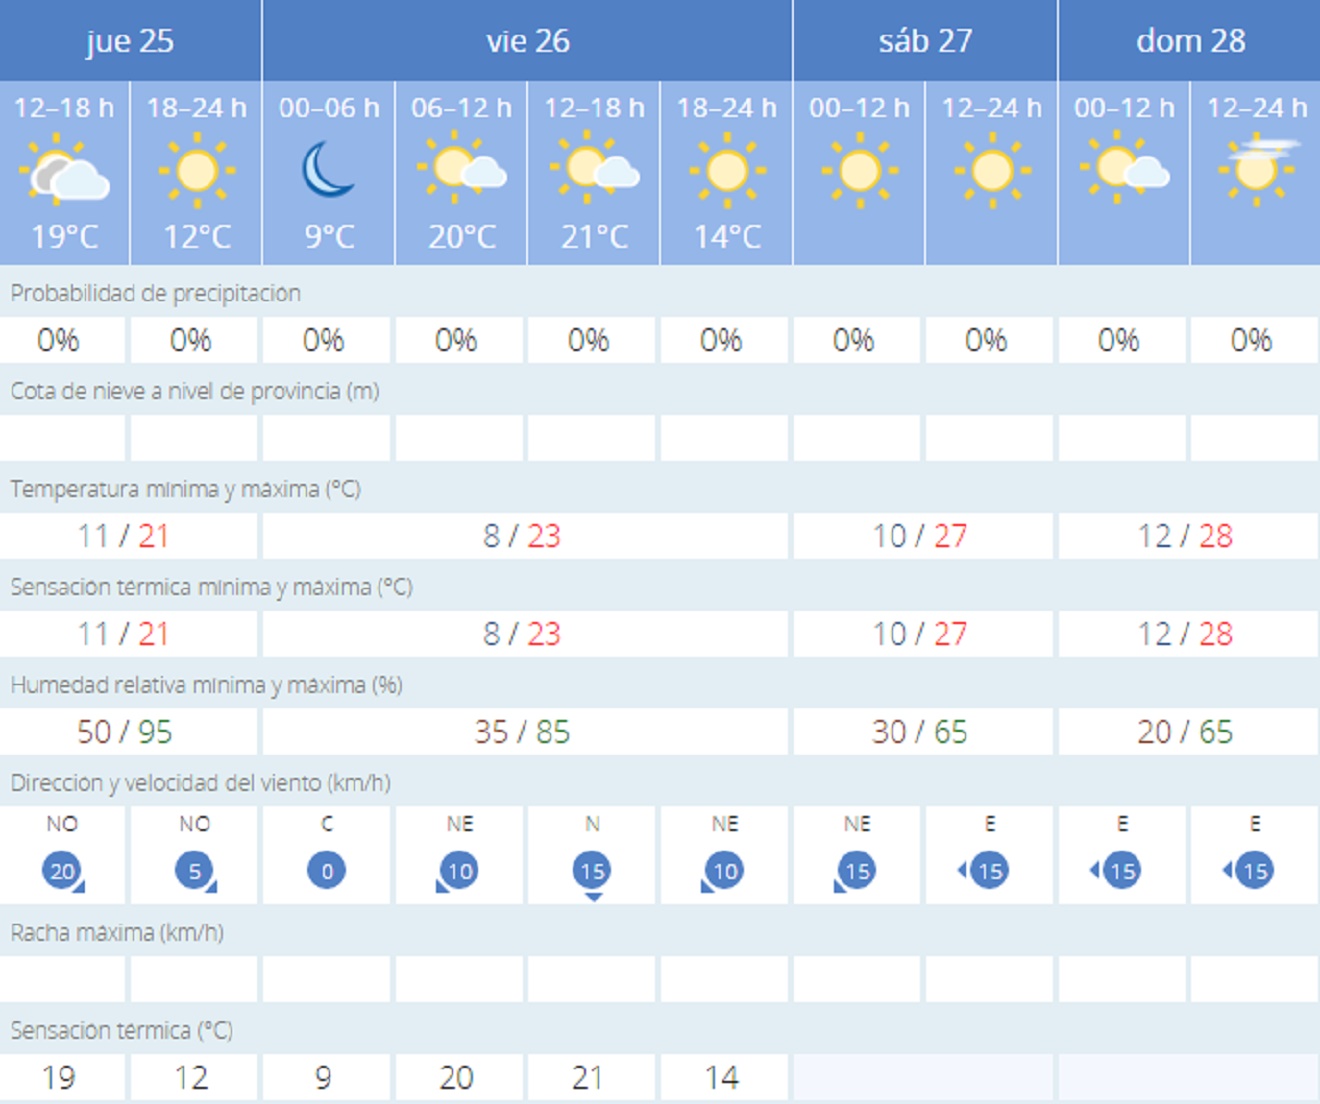1320x1104 pixels.
Task: Click the NE wind icon showing 15 km/h
Action: coord(857,870)
